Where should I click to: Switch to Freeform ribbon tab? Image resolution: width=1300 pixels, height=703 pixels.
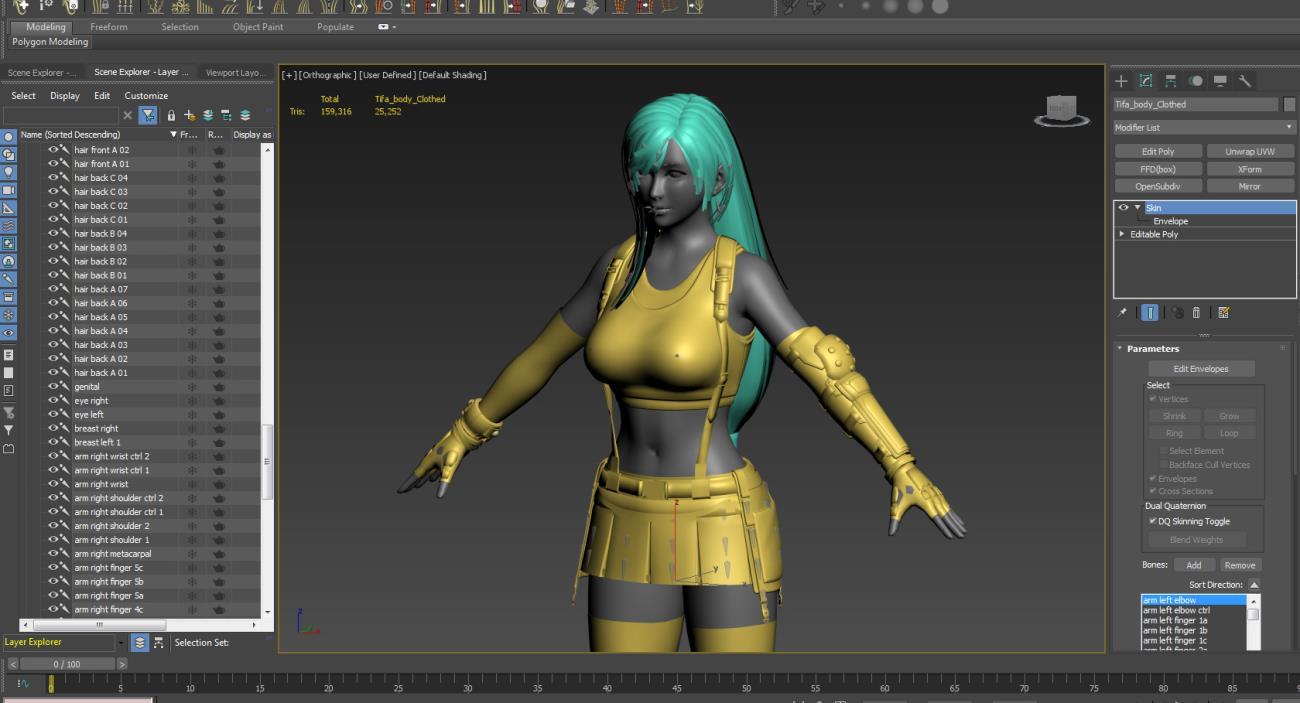109,27
